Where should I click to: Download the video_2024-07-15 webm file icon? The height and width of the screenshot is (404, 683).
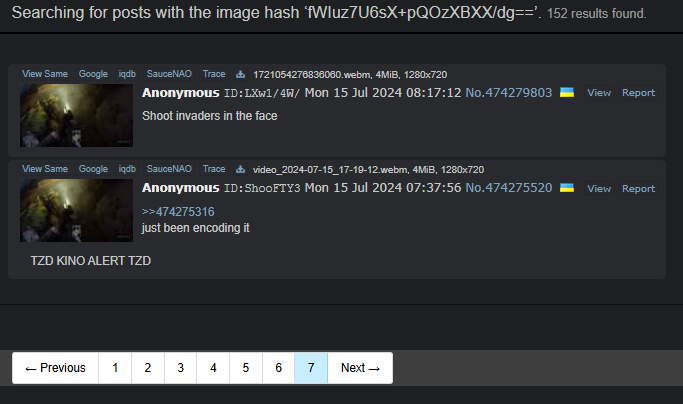240,170
